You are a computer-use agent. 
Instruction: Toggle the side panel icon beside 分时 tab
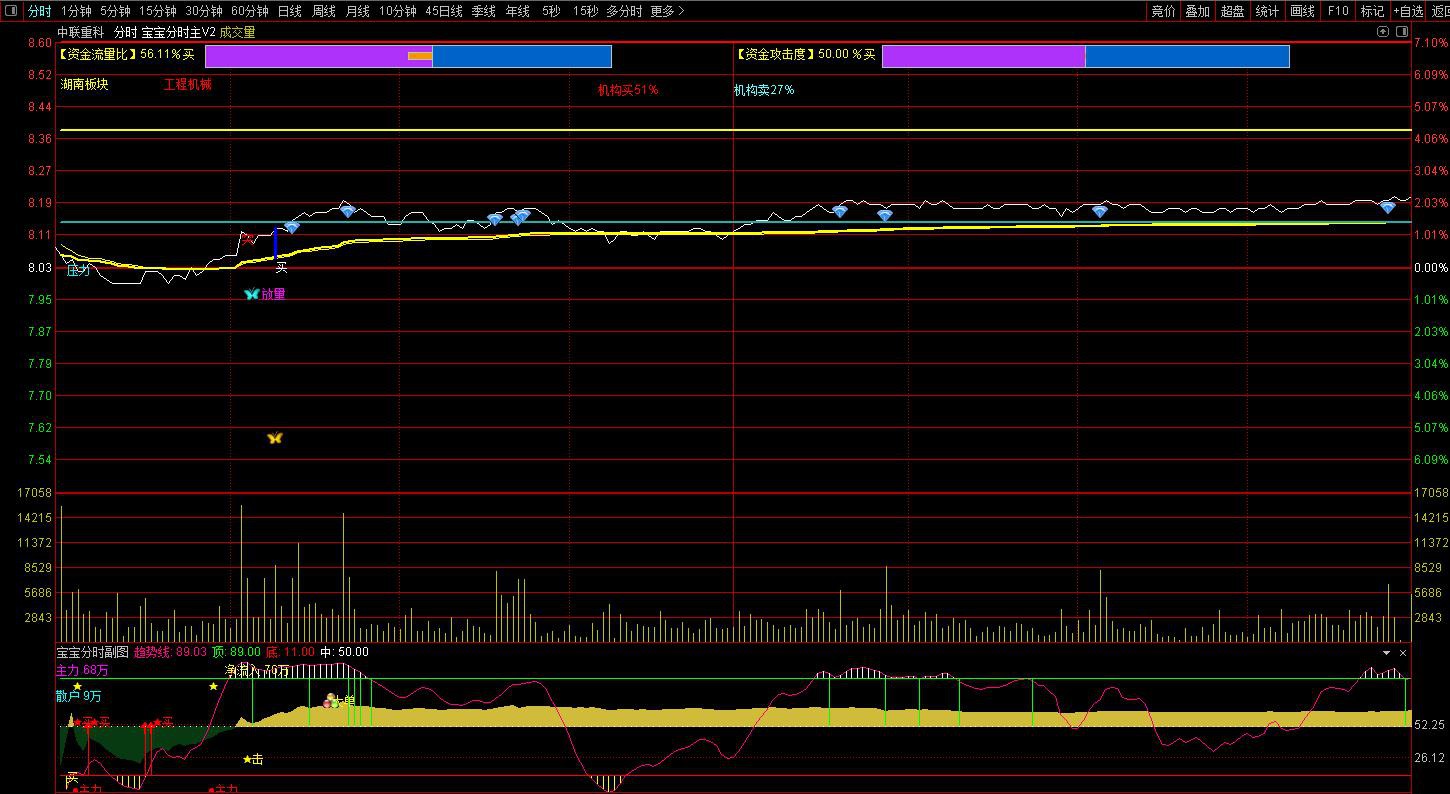10,12
